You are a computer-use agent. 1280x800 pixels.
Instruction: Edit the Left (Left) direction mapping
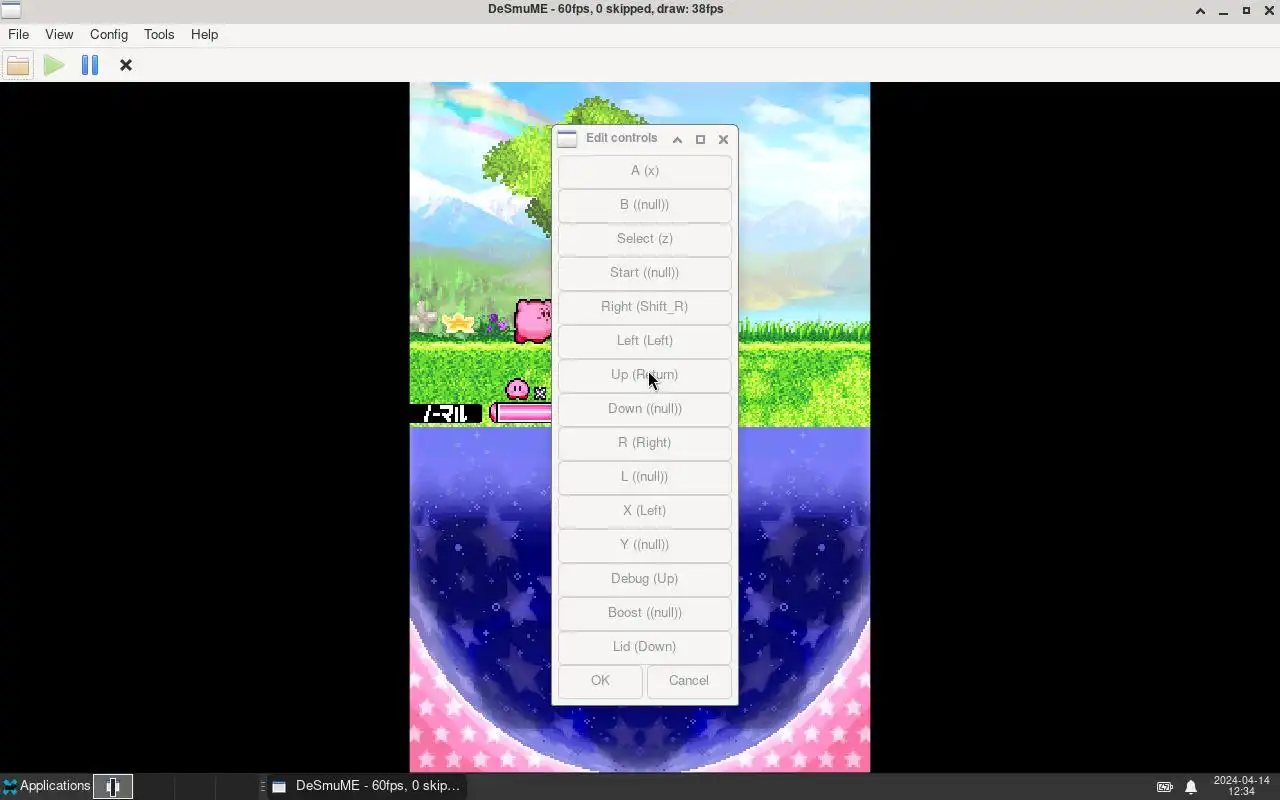[644, 341]
